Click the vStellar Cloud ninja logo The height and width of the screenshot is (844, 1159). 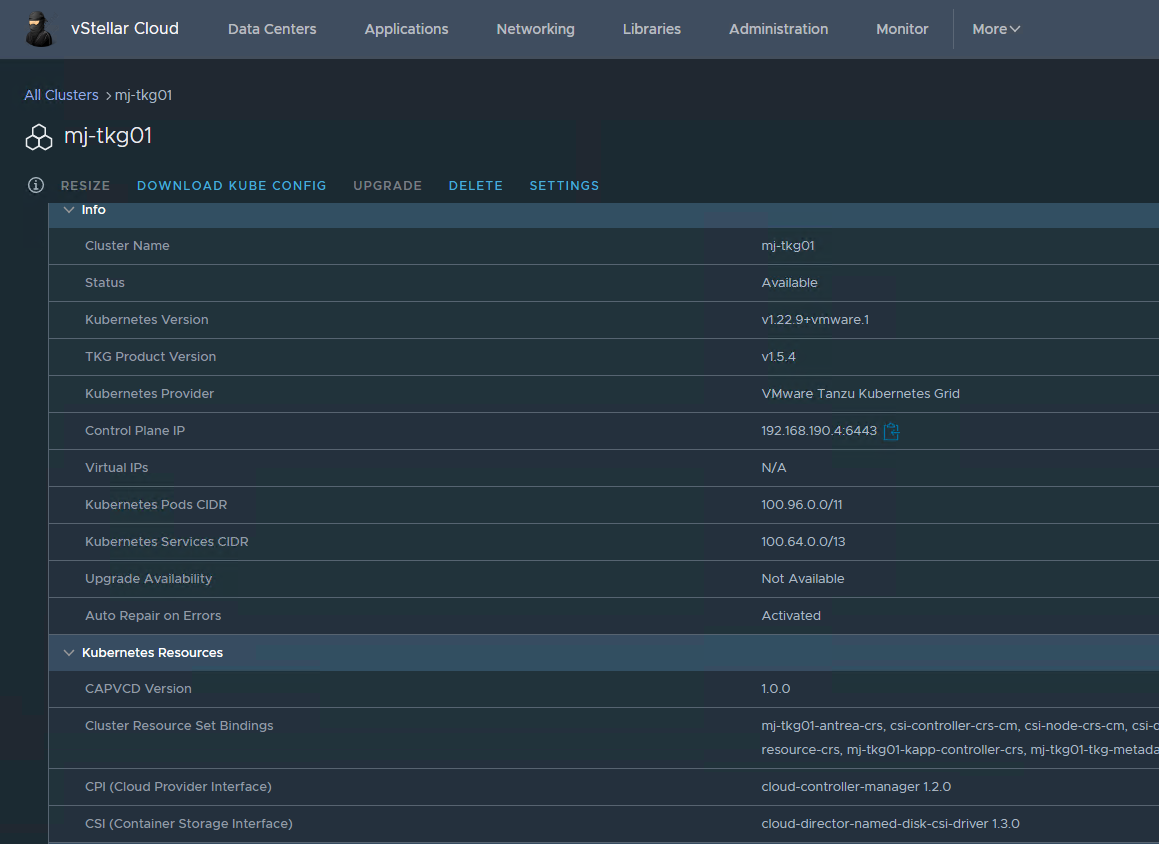[39, 29]
